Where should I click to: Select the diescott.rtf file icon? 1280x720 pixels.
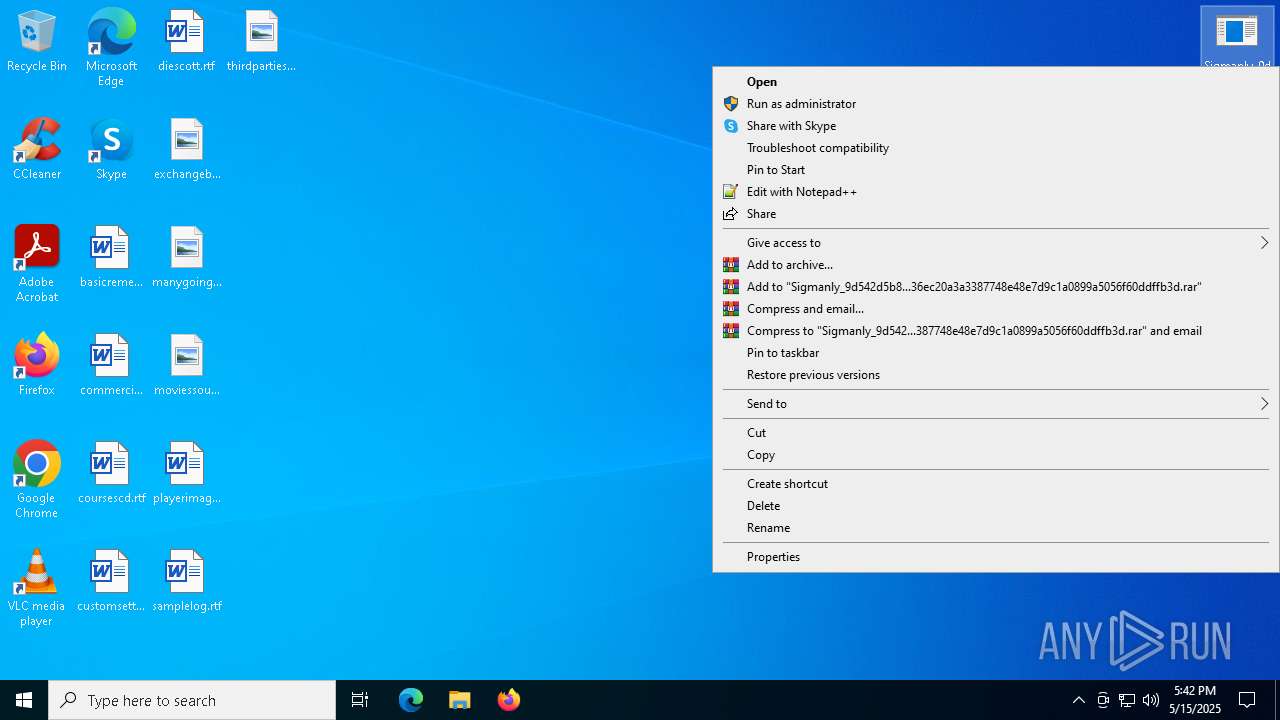tap(186, 42)
